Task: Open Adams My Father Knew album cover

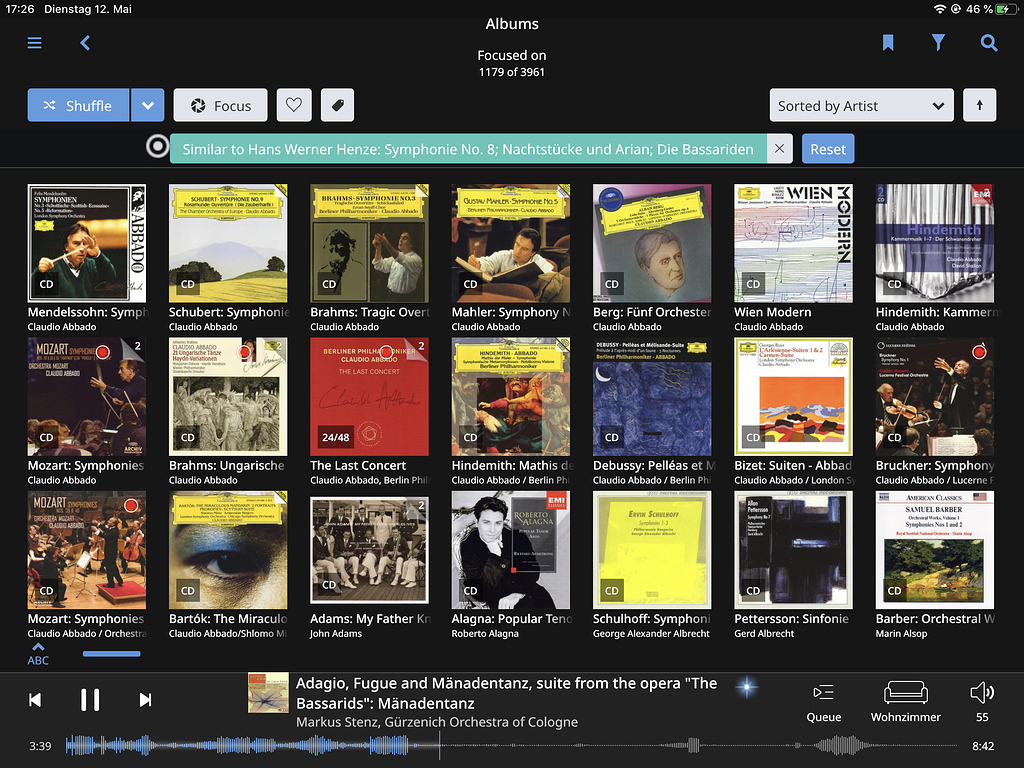Action: tap(370, 550)
